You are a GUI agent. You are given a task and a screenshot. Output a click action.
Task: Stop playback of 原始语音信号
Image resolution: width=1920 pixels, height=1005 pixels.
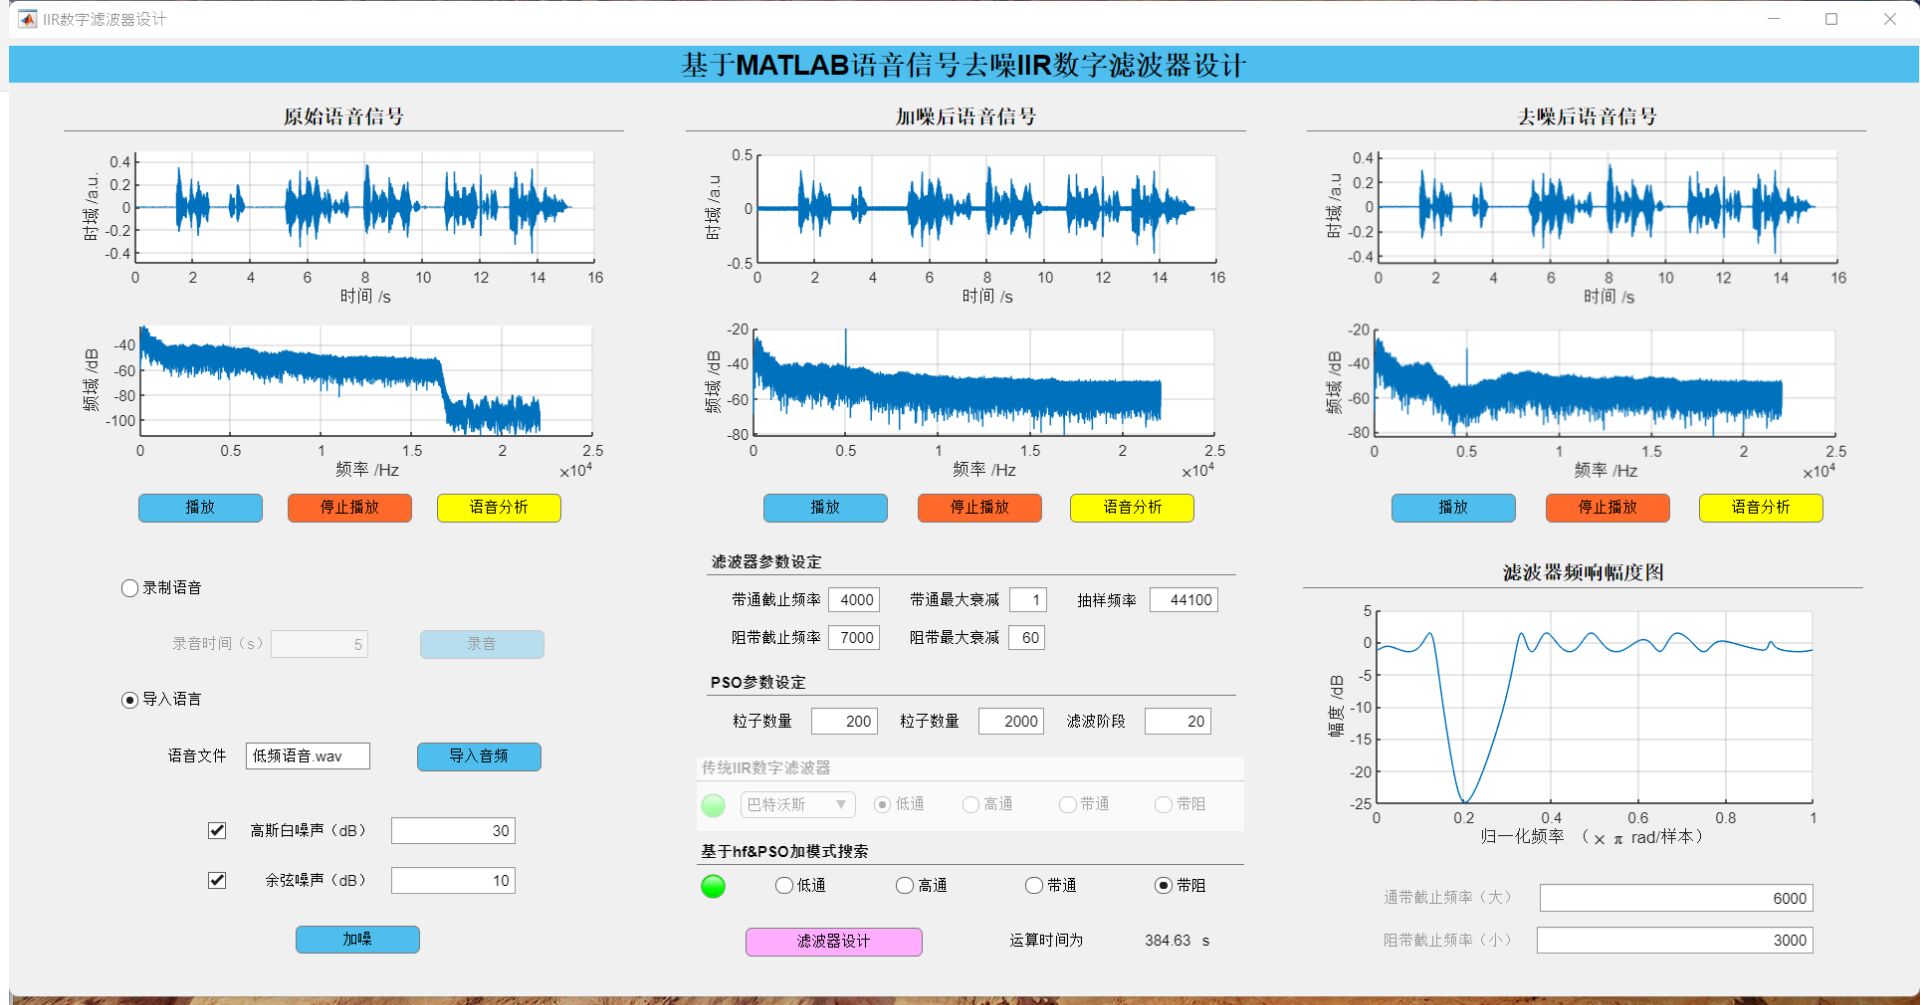pos(350,508)
